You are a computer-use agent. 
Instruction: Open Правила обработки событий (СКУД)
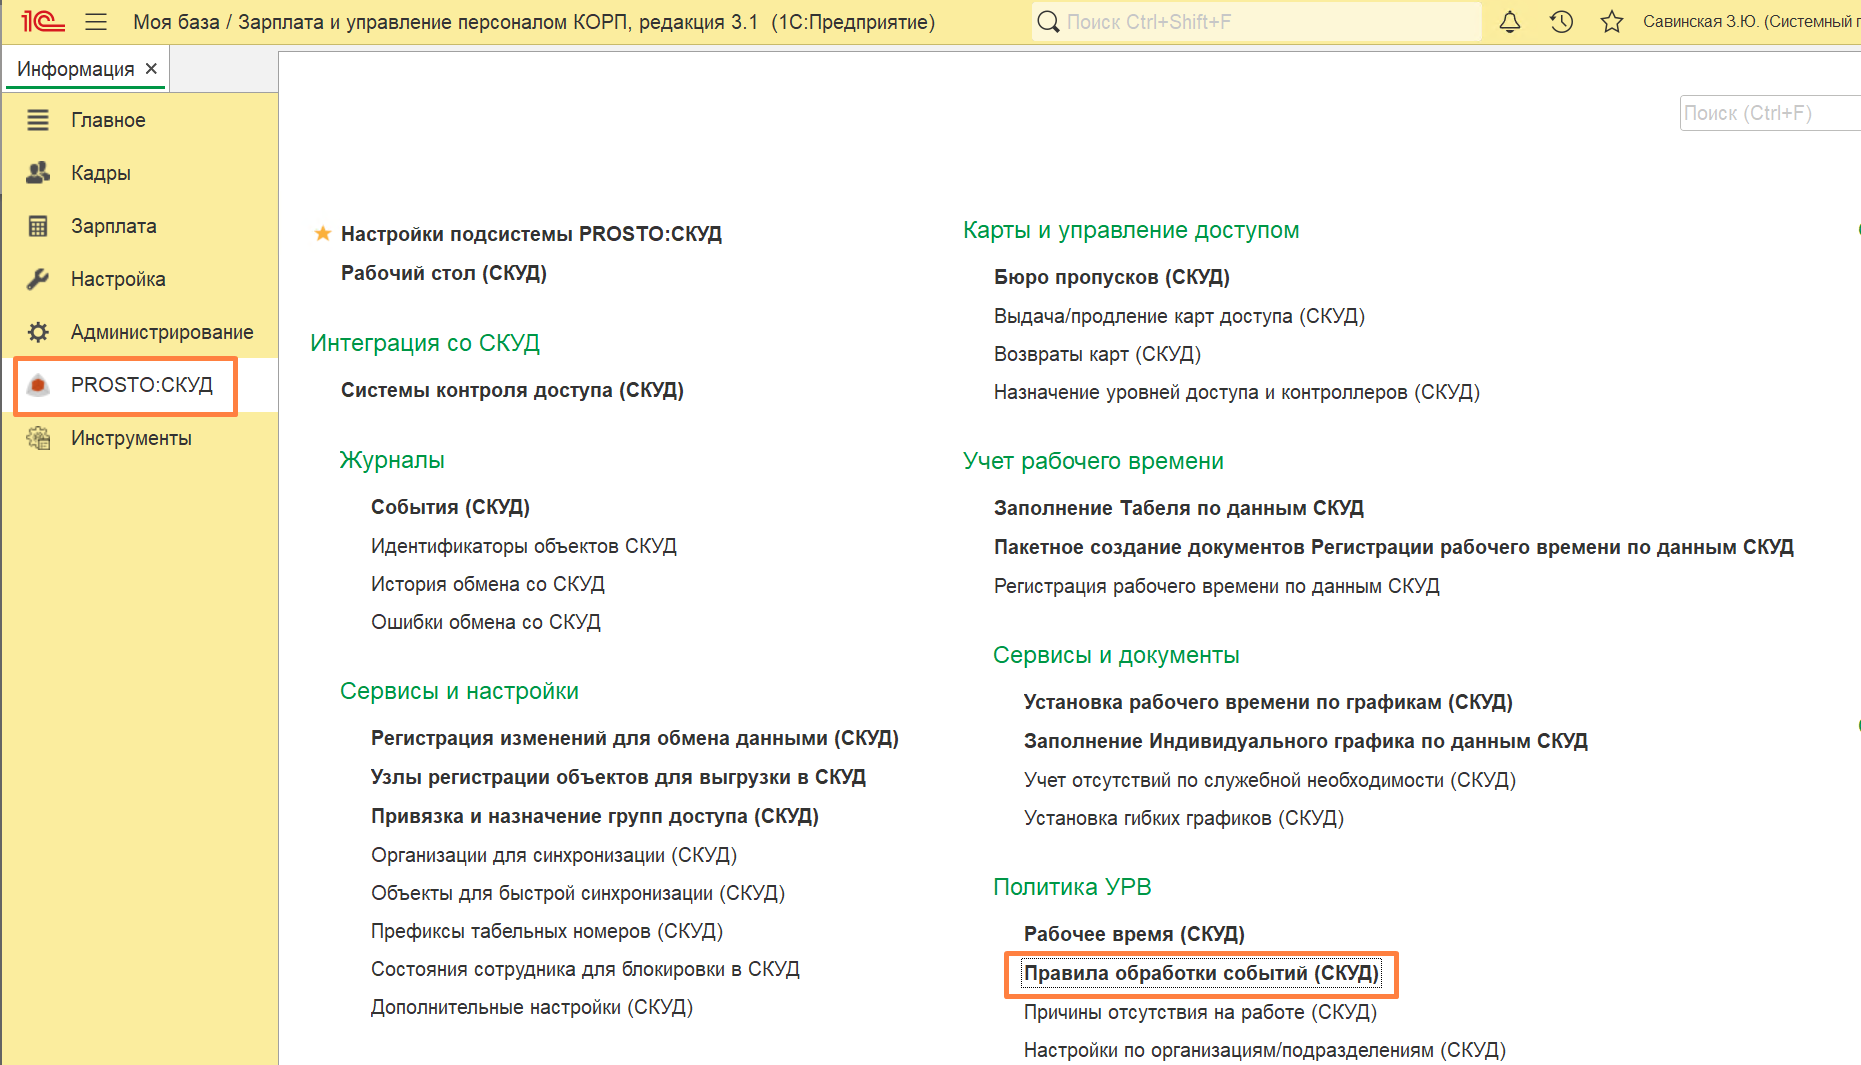click(1201, 973)
